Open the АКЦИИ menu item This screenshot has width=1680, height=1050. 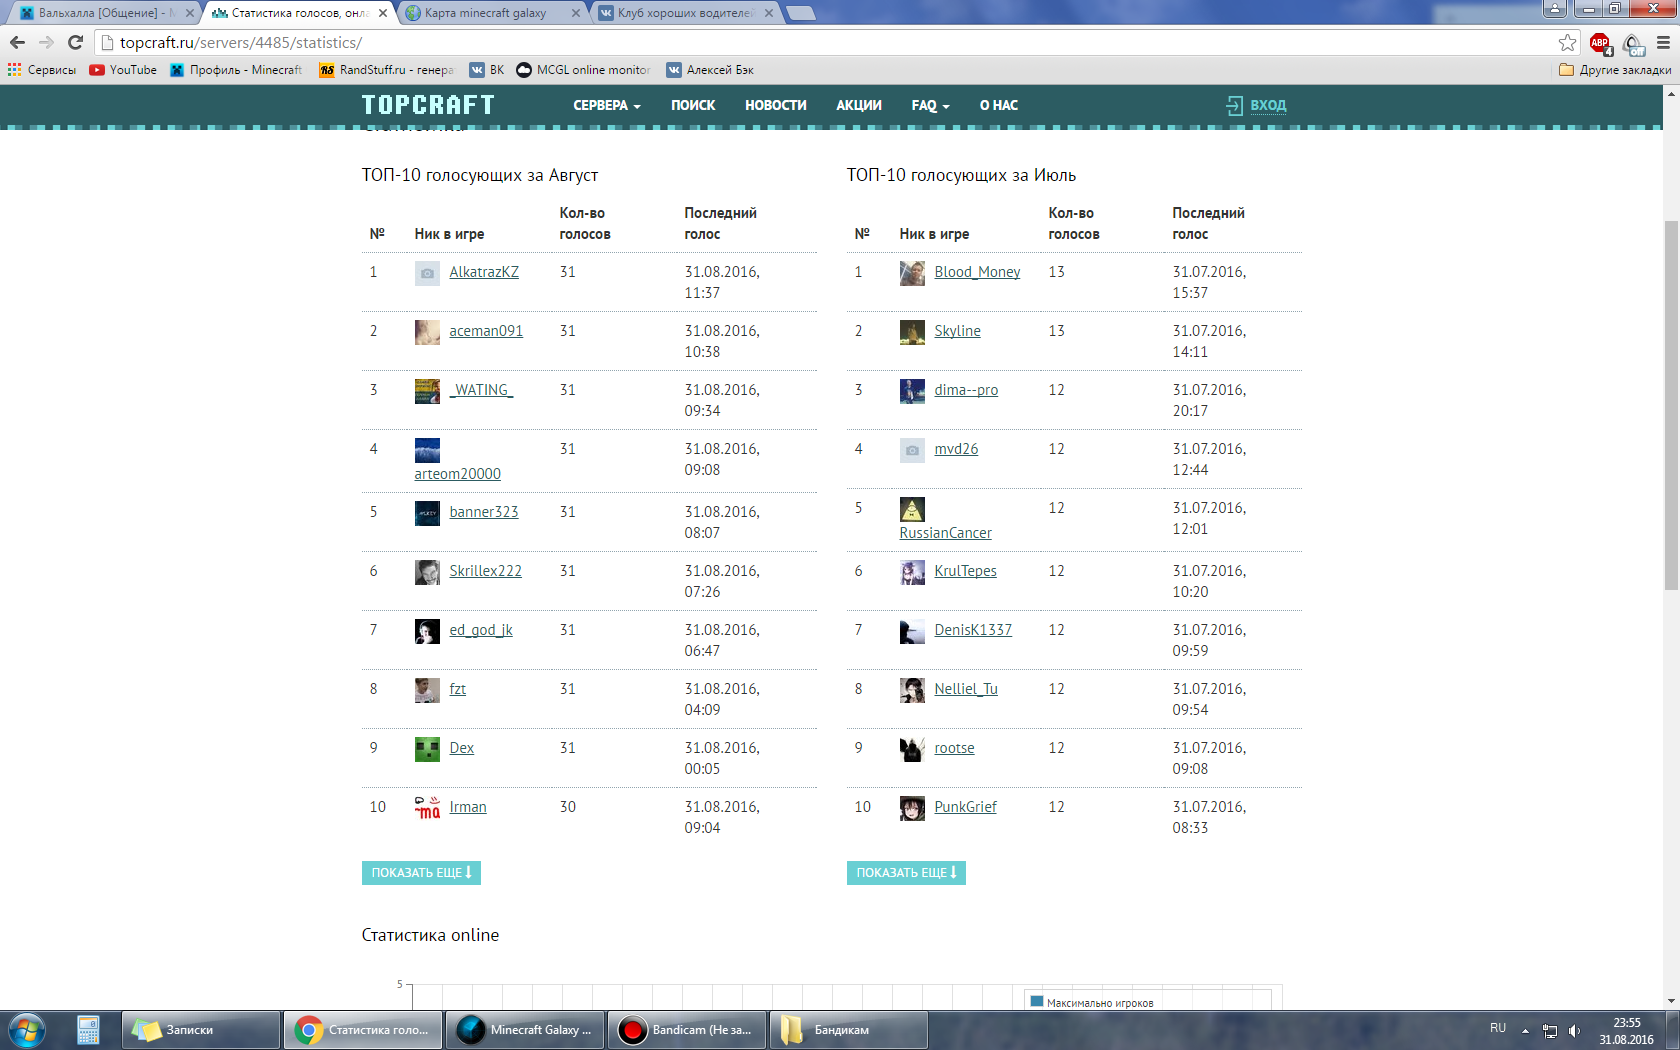pyautogui.click(x=859, y=105)
